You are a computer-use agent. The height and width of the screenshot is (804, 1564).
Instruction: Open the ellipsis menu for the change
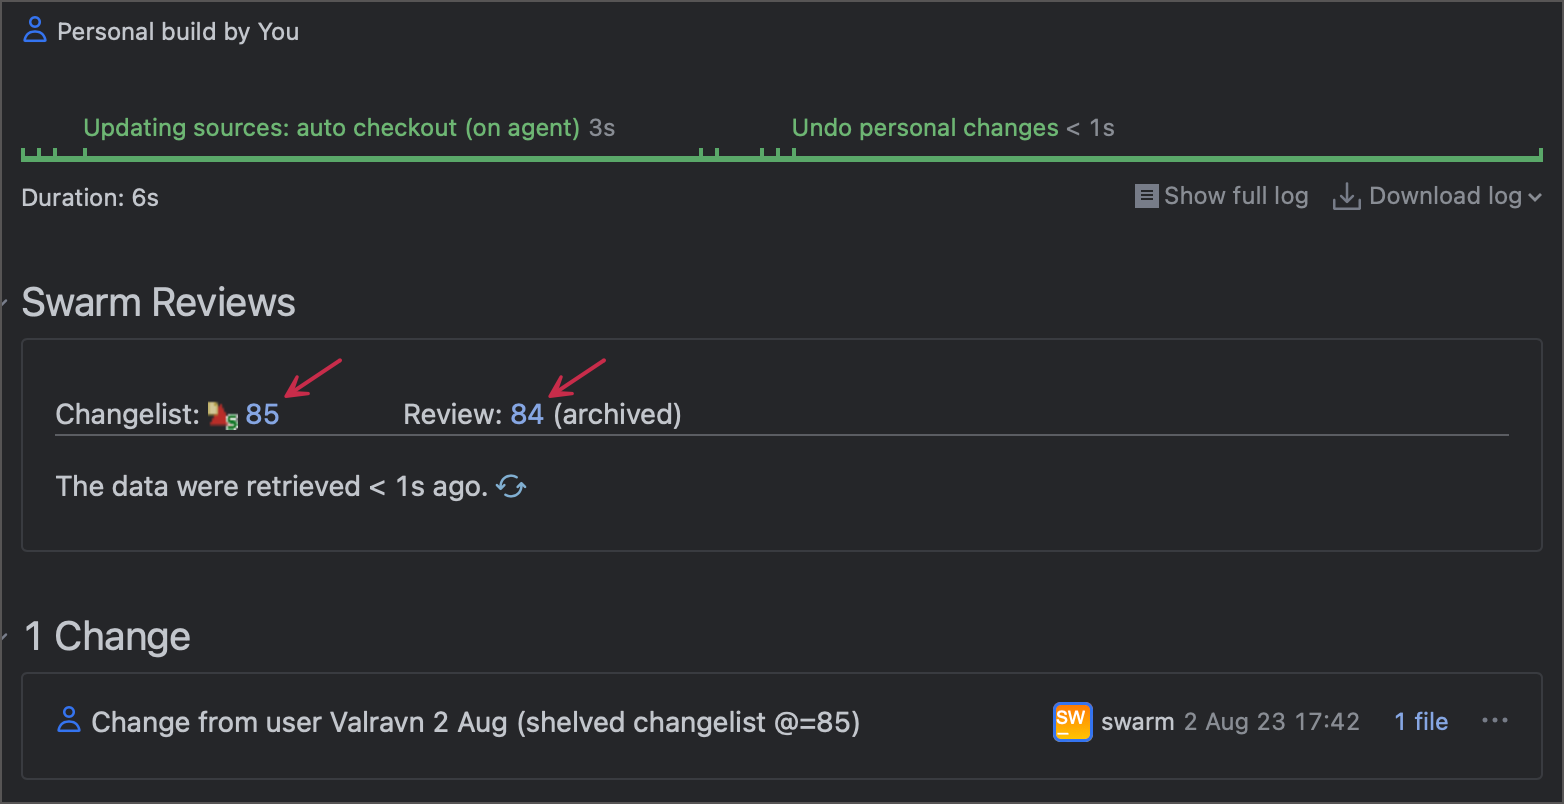tap(1495, 719)
